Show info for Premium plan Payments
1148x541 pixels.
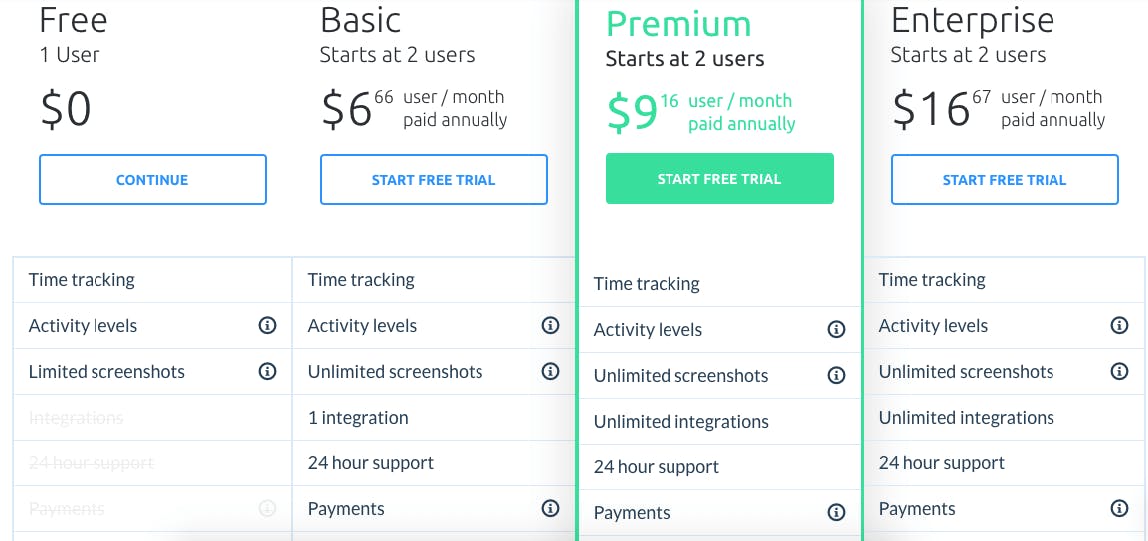point(836,512)
